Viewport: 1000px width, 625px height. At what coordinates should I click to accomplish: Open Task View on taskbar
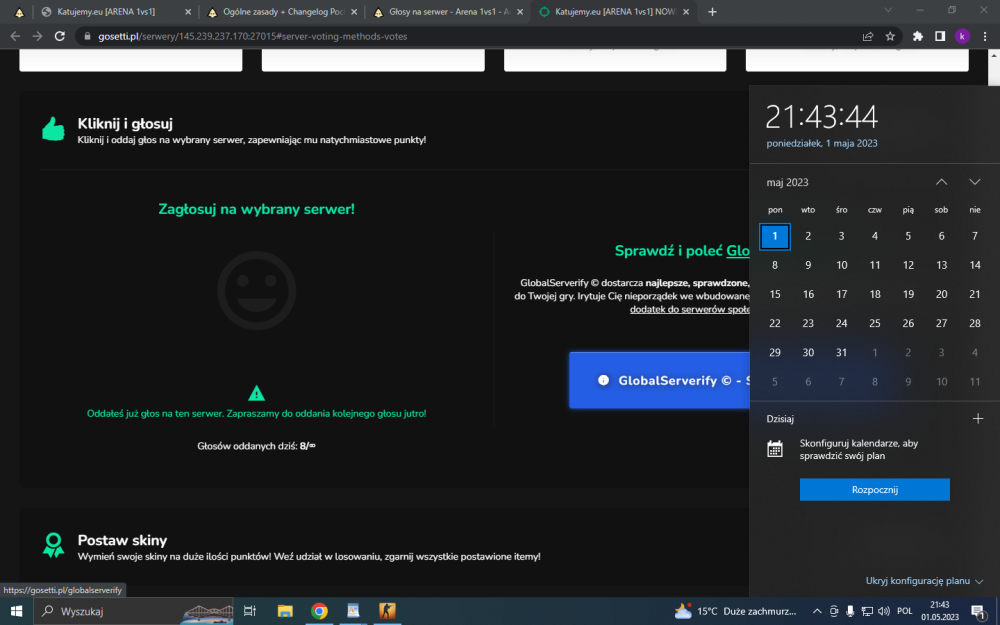pos(250,611)
